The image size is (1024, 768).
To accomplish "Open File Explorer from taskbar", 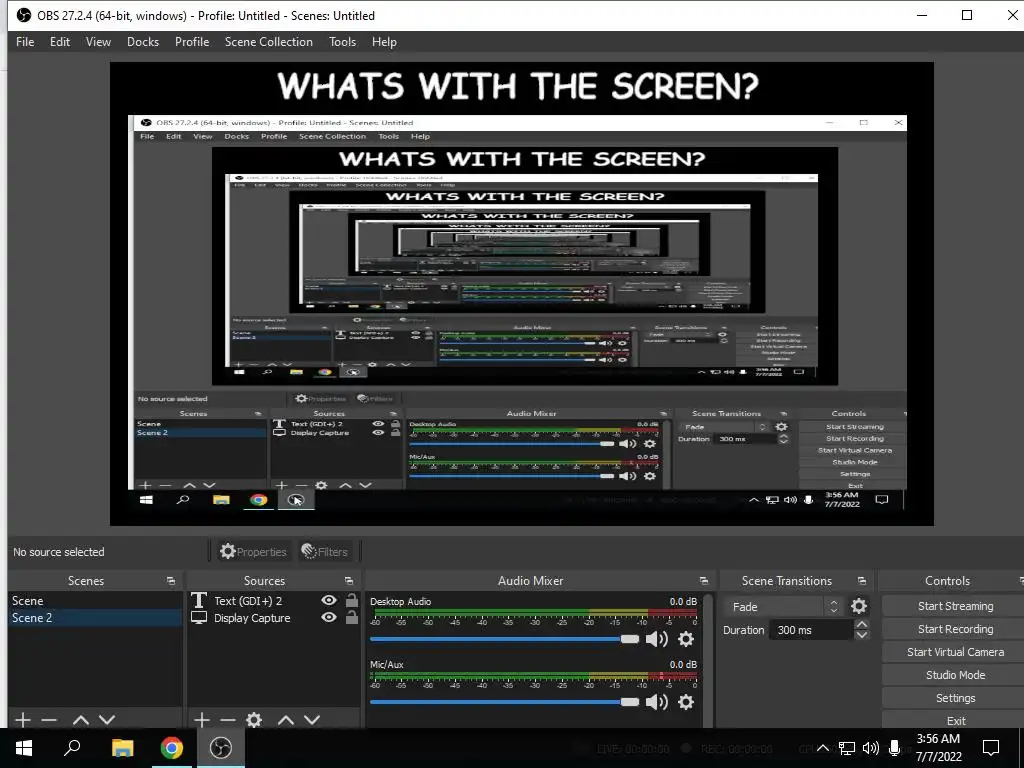I will pos(122,748).
